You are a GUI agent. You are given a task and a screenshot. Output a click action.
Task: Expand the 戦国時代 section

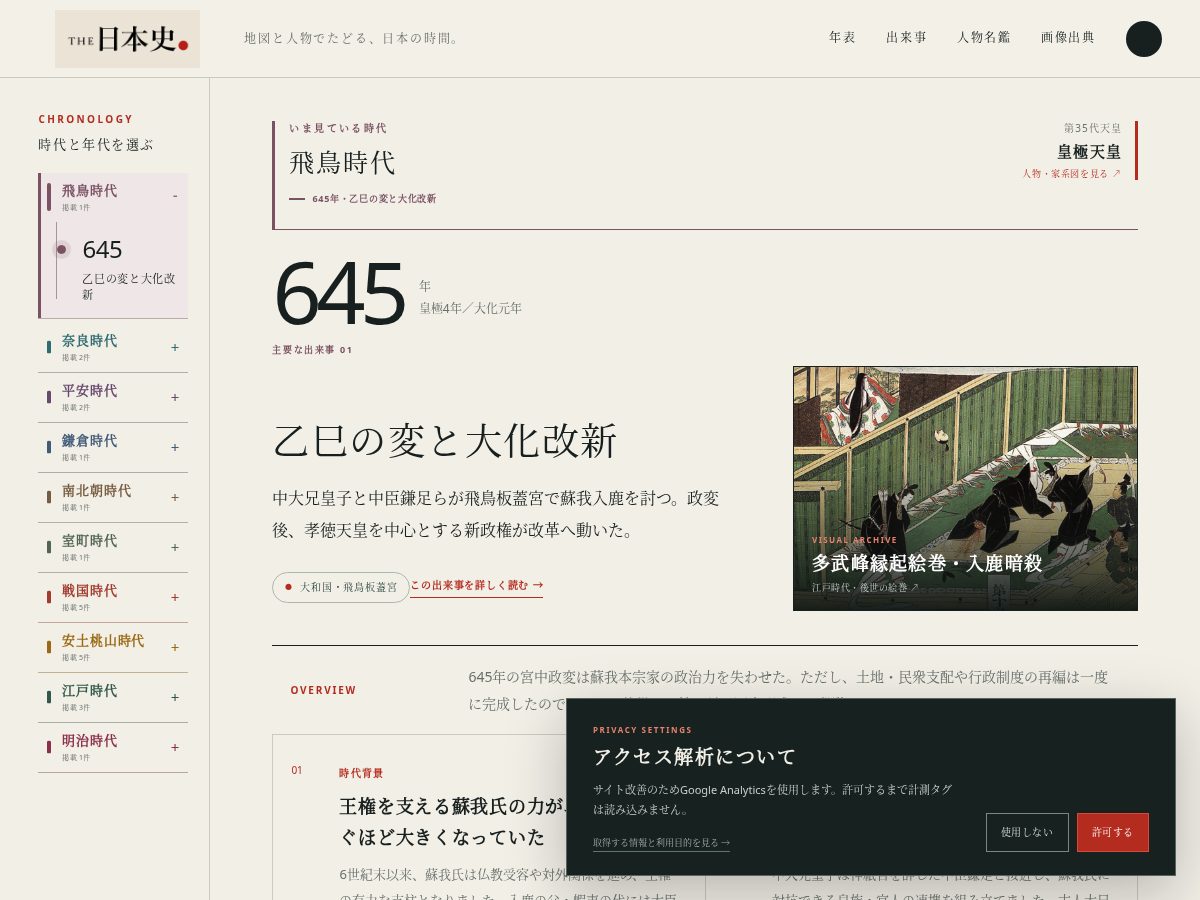(113, 597)
